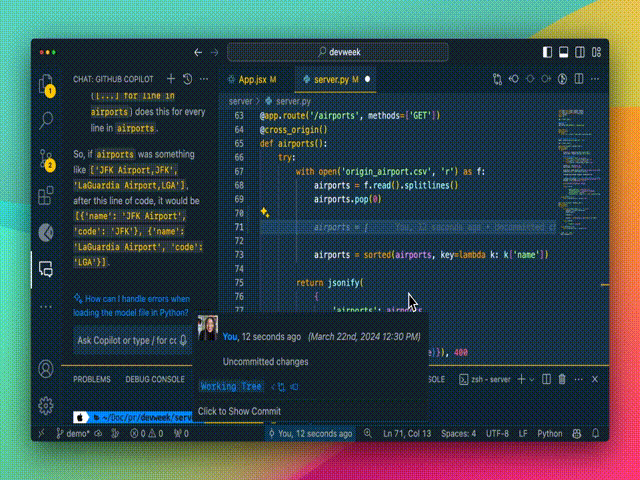
Task: Start a new chat with plus icon
Action: pos(171,79)
